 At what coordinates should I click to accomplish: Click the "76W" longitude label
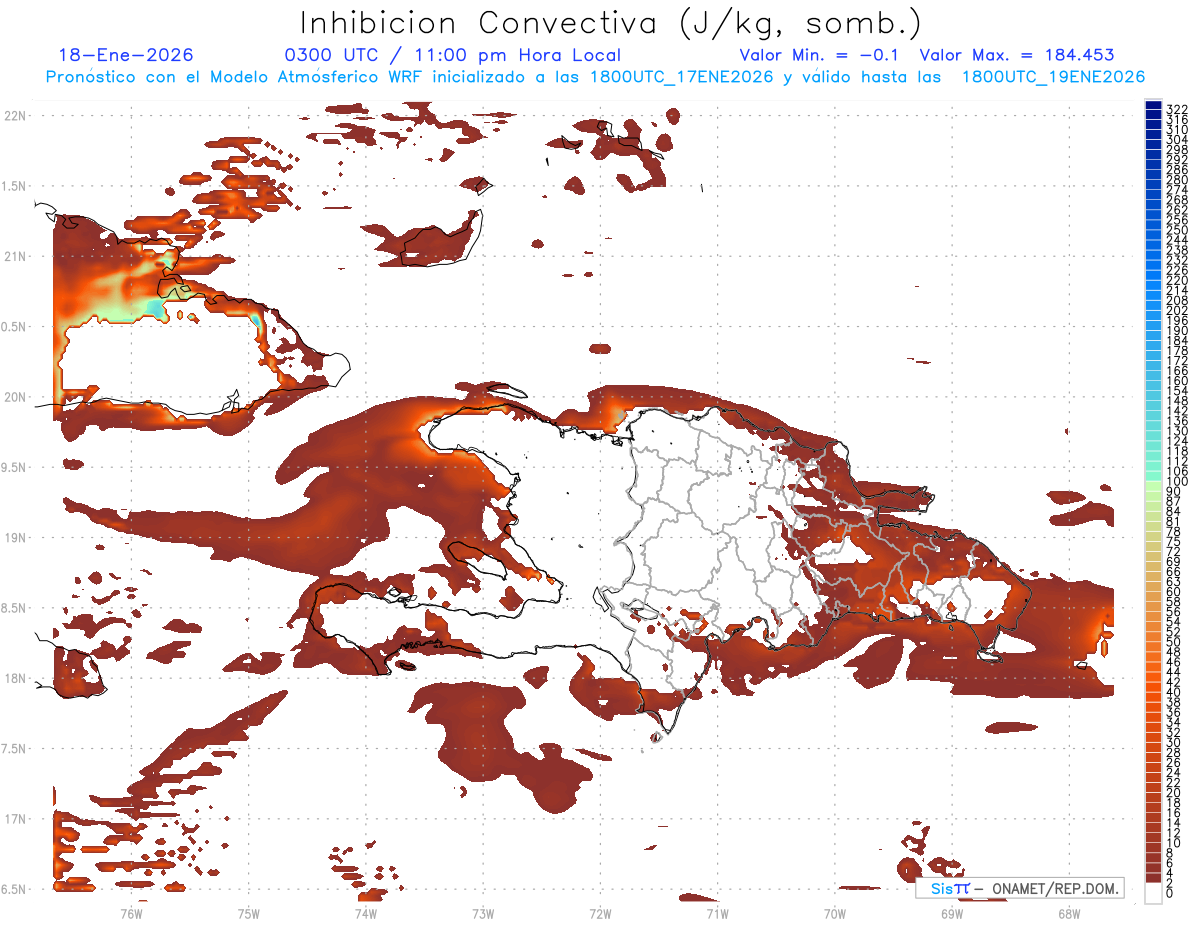pos(131,913)
